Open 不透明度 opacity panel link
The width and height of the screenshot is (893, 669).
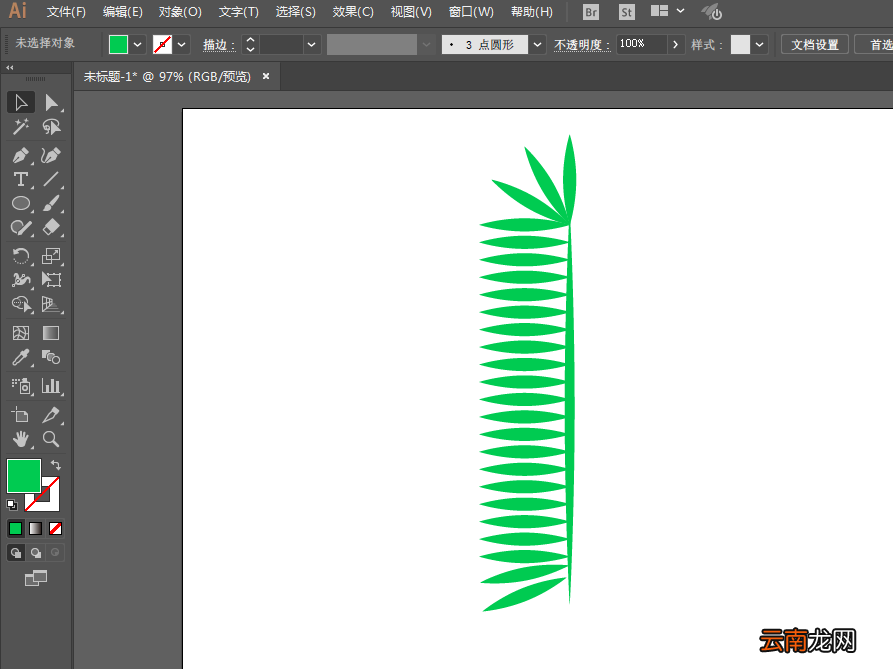(582, 45)
